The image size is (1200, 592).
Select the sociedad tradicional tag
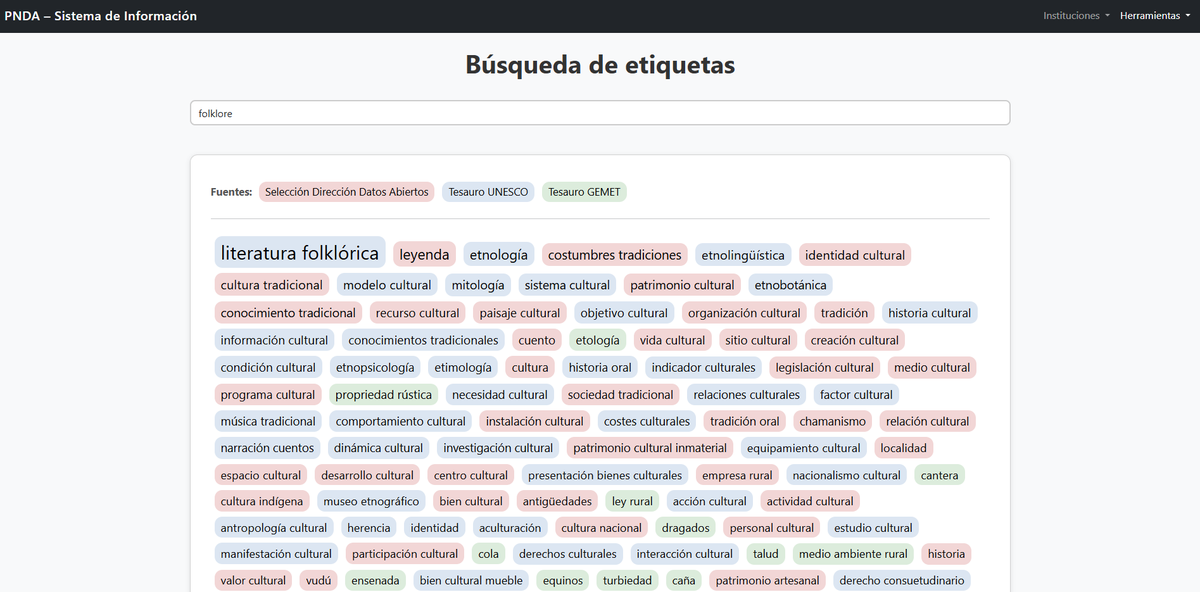pyautogui.click(x=620, y=394)
